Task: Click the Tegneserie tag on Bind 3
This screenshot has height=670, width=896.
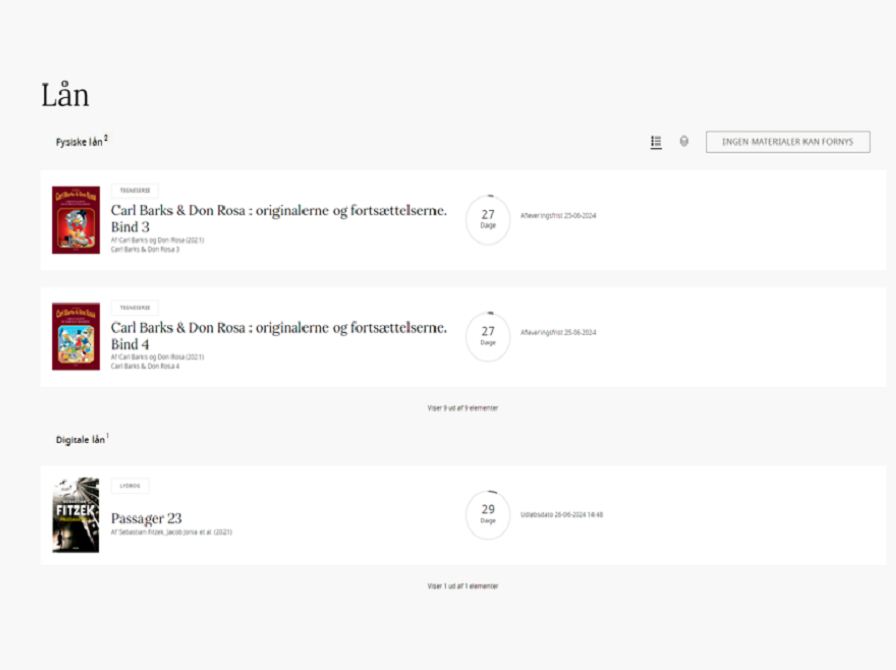Action: [134, 191]
